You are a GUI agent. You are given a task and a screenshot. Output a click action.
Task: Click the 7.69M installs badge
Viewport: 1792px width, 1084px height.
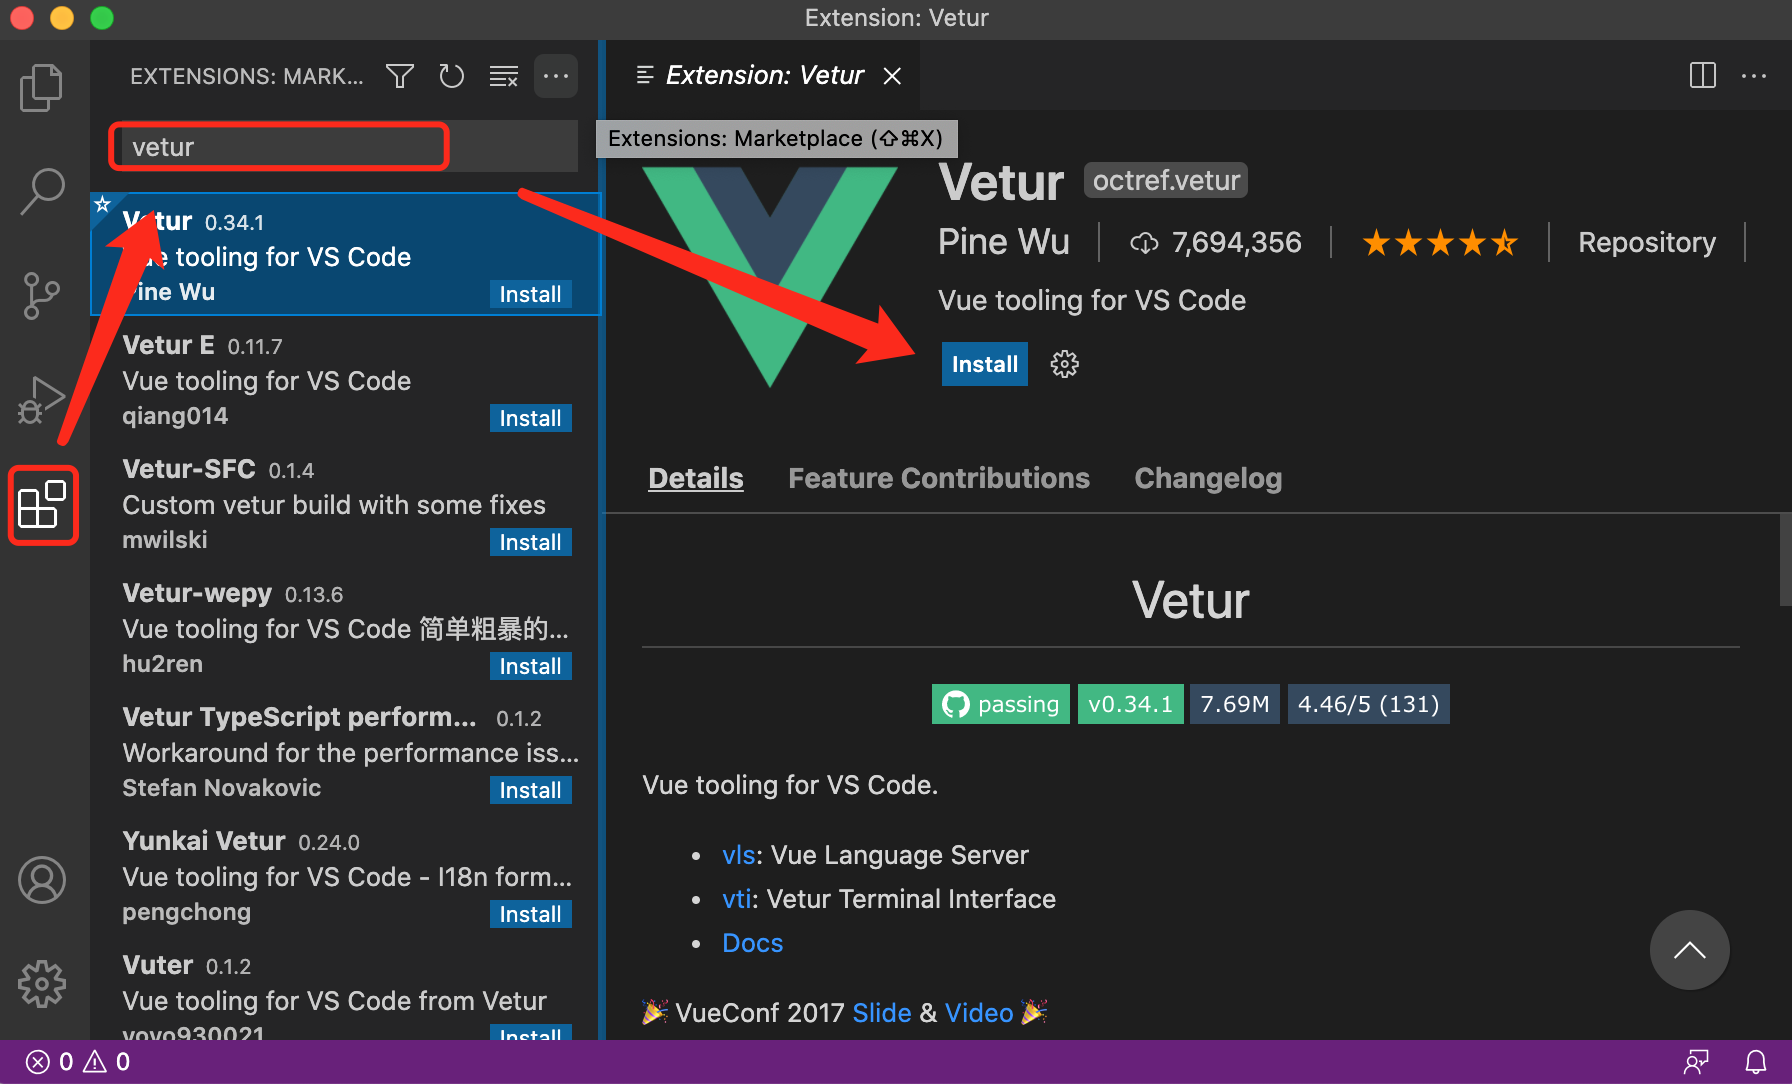(1234, 704)
